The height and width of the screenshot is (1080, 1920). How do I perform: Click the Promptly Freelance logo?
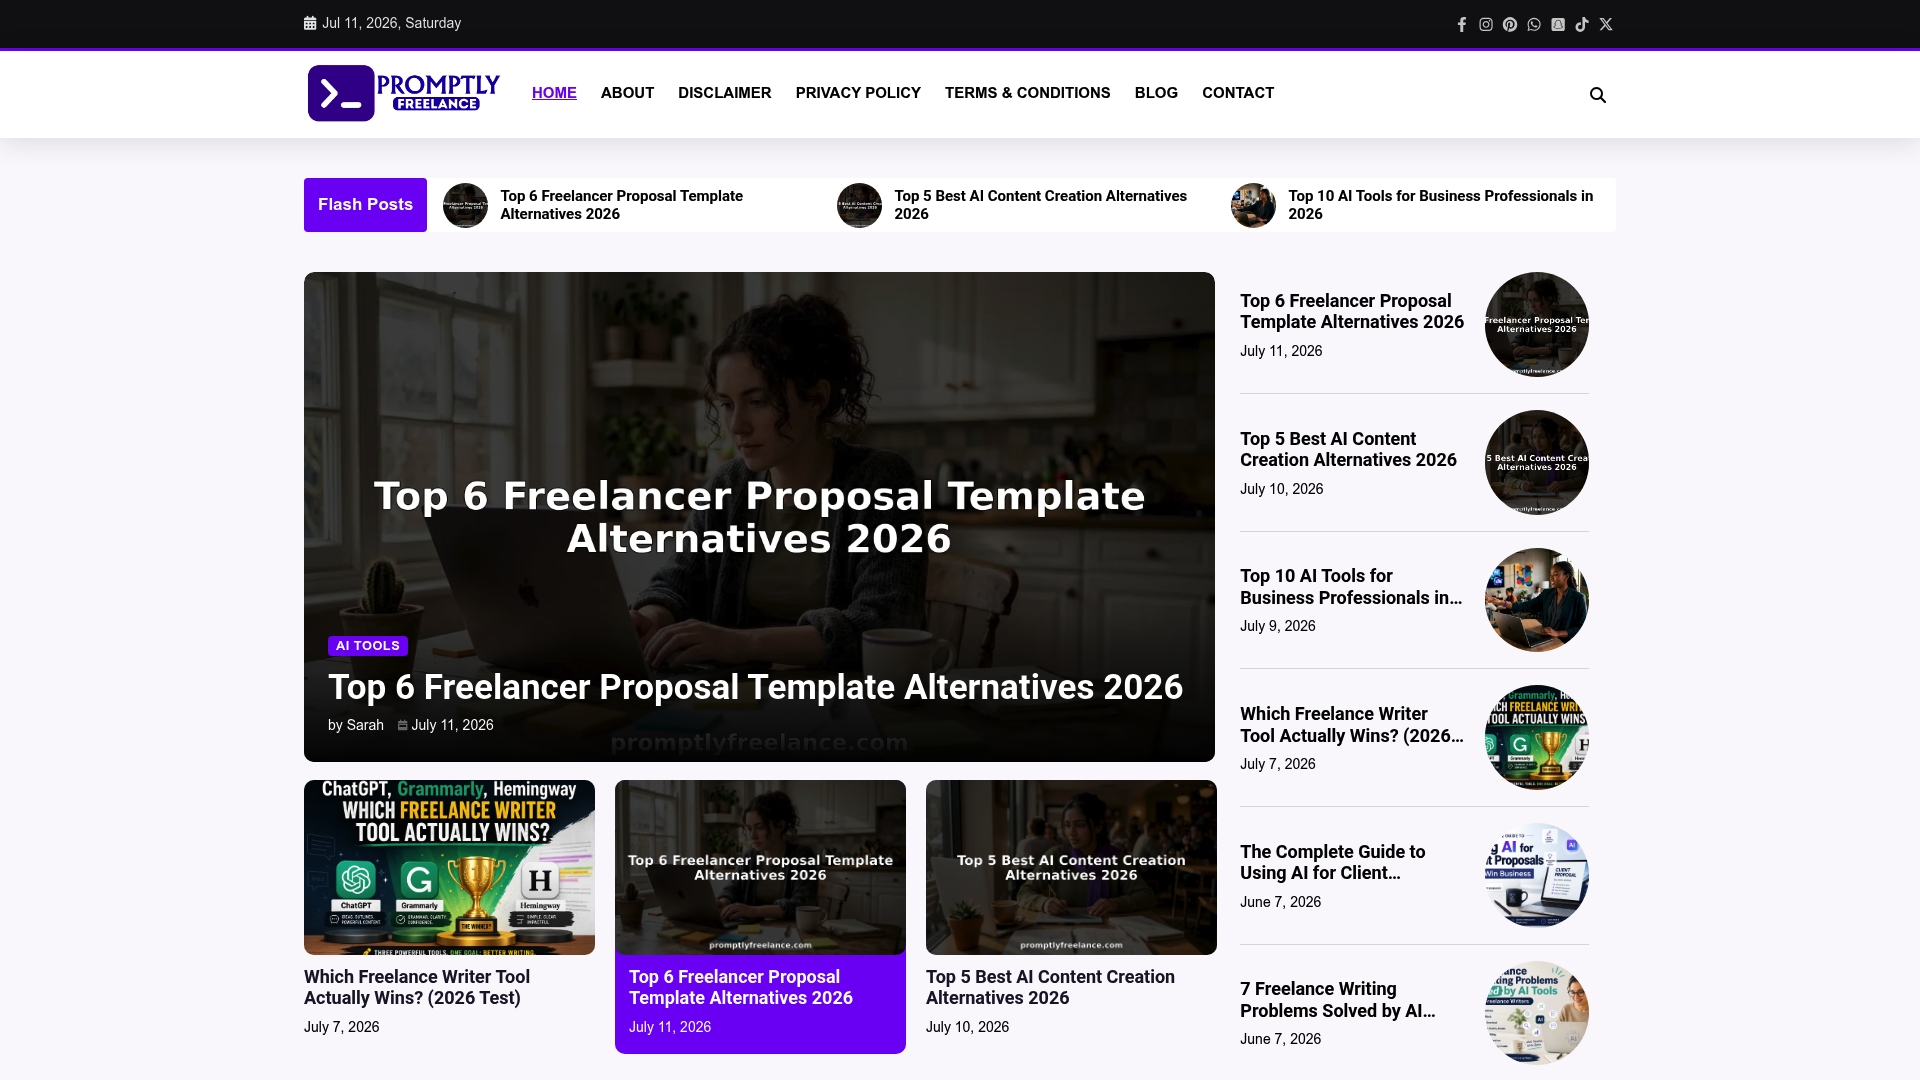click(x=404, y=93)
